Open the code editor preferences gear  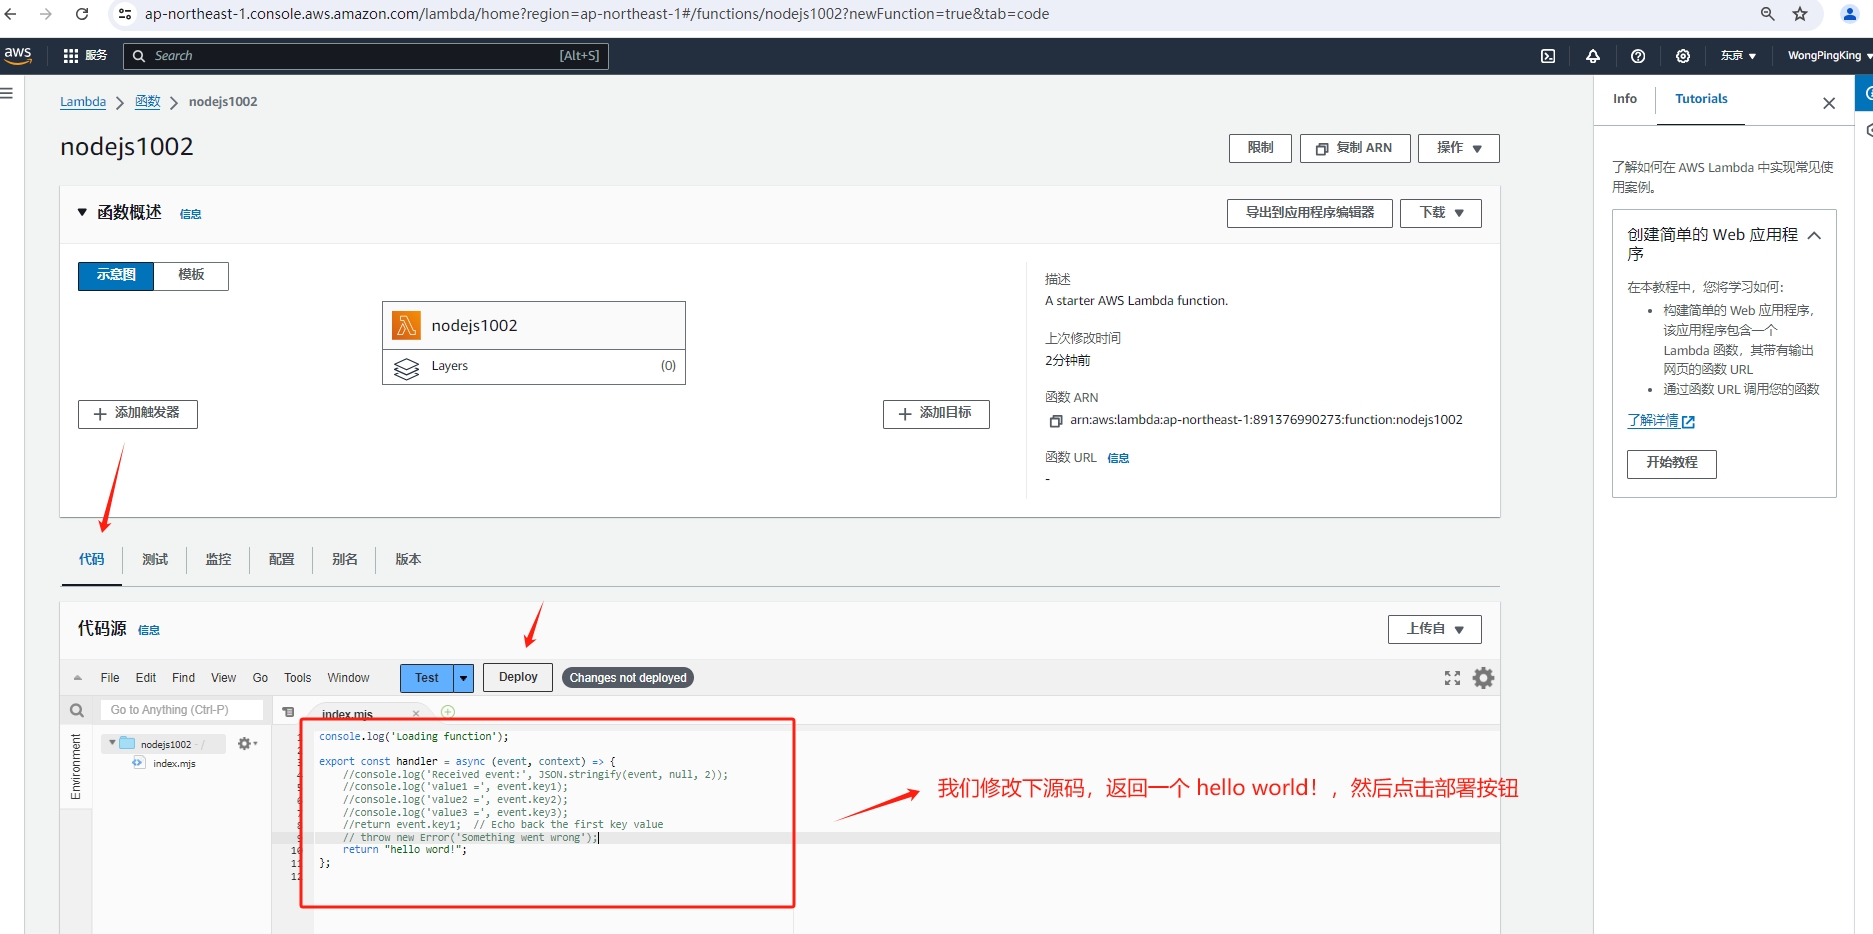1484,678
